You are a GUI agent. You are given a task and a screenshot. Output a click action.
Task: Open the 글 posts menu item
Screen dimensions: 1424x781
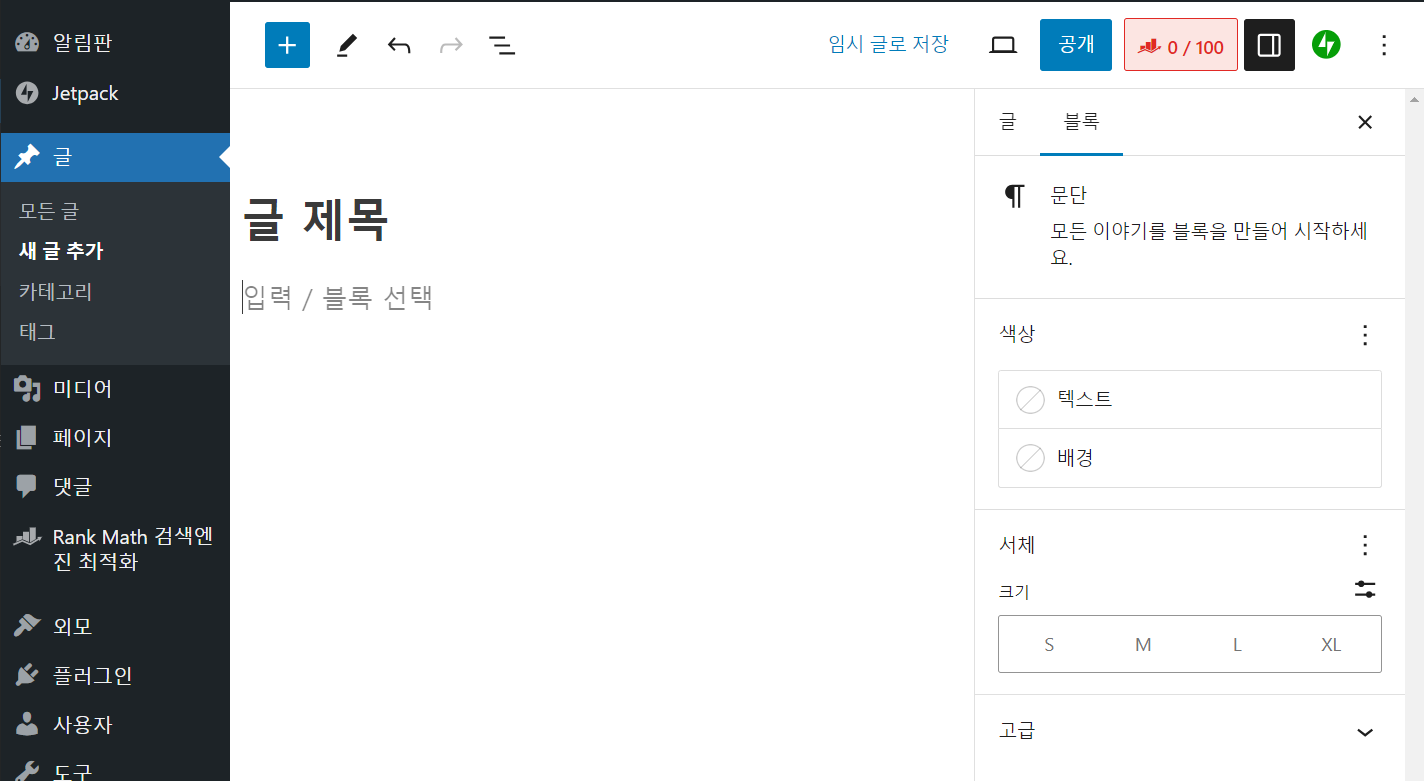115,157
